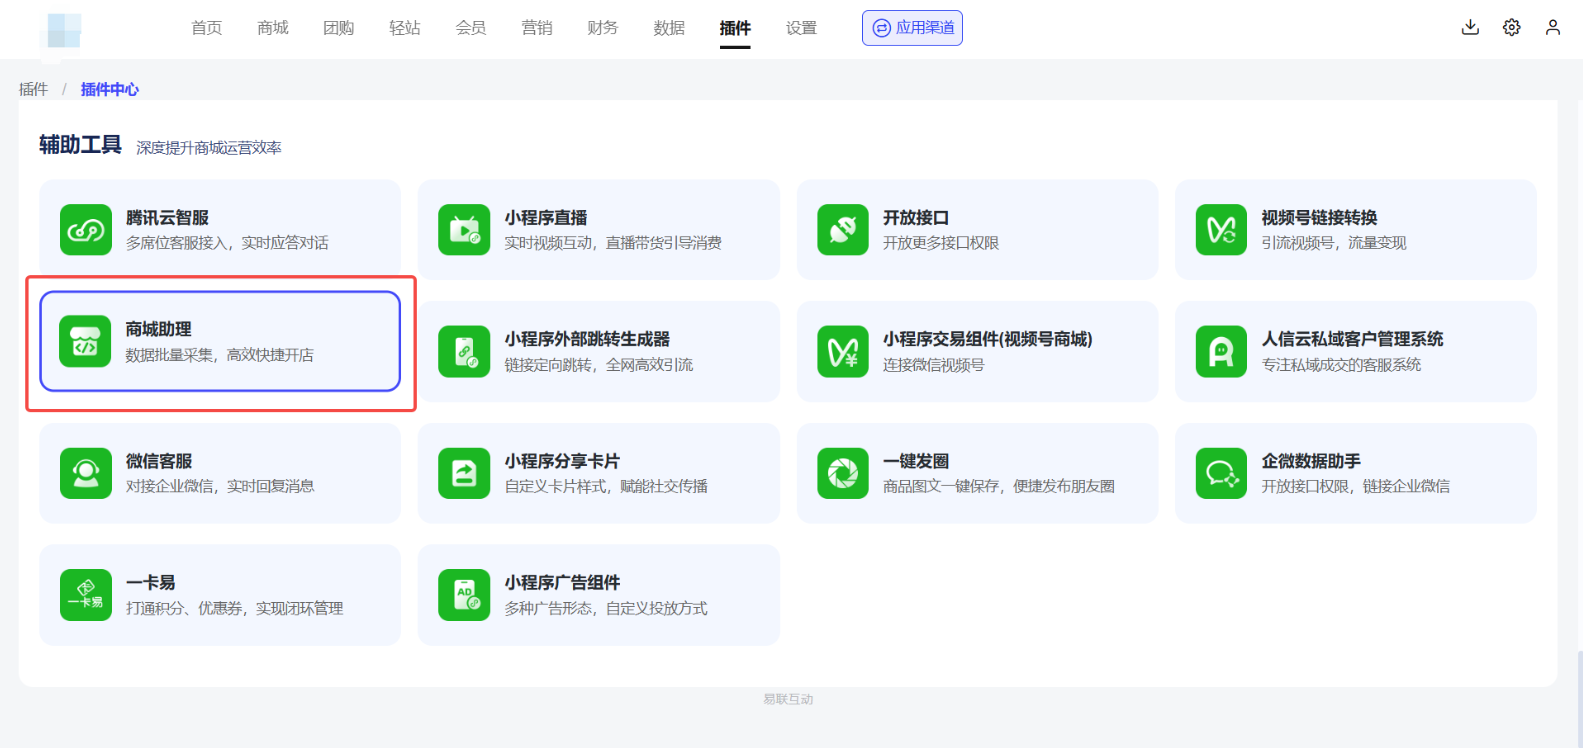Select the 视频号链接转换 icon

pos(1221,230)
